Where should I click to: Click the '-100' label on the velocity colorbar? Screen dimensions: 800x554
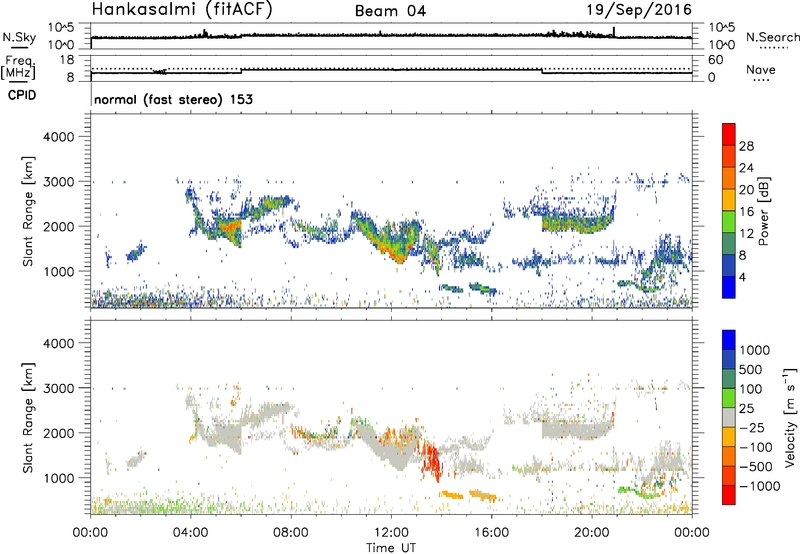point(756,447)
